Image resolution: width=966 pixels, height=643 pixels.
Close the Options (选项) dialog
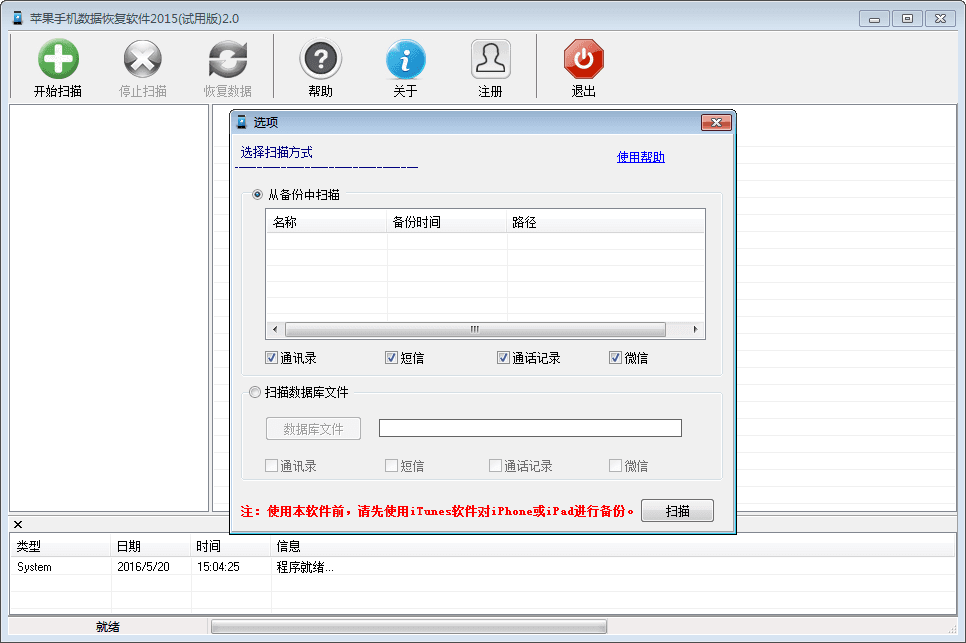click(716, 122)
